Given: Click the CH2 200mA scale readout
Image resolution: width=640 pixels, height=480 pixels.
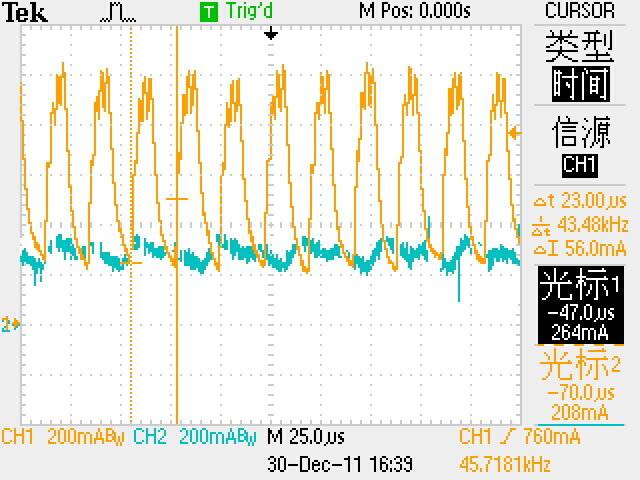Looking at the screenshot, I should pyautogui.click(x=194, y=437).
